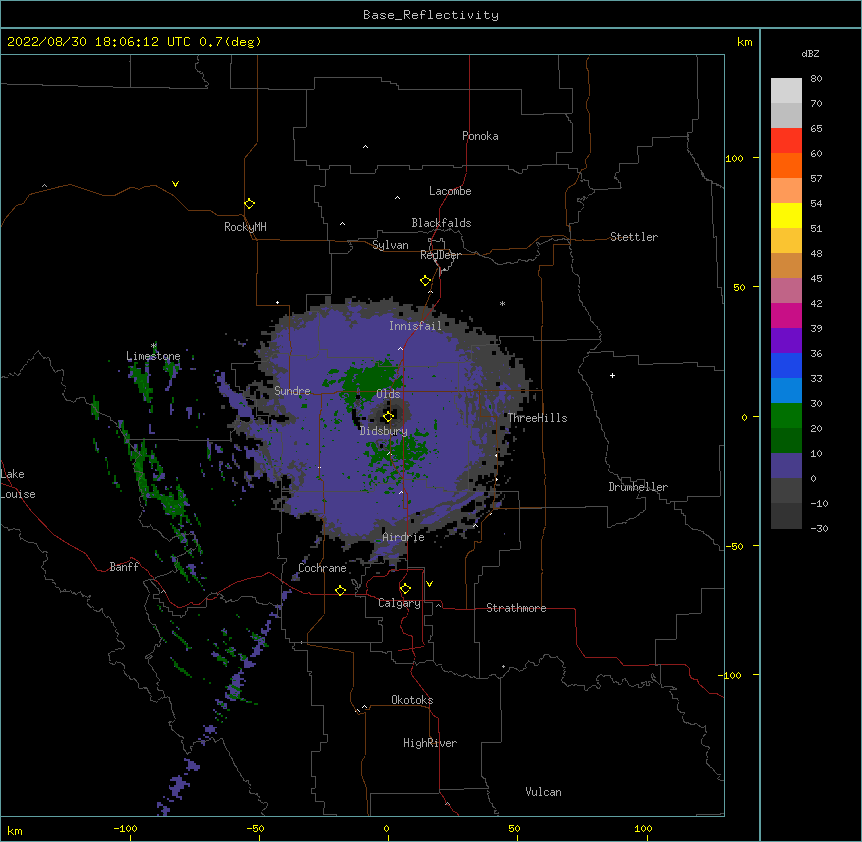862x842 pixels.
Task: Select the yellow diamond marker above RockyMH
Action: (x=249, y=203)
